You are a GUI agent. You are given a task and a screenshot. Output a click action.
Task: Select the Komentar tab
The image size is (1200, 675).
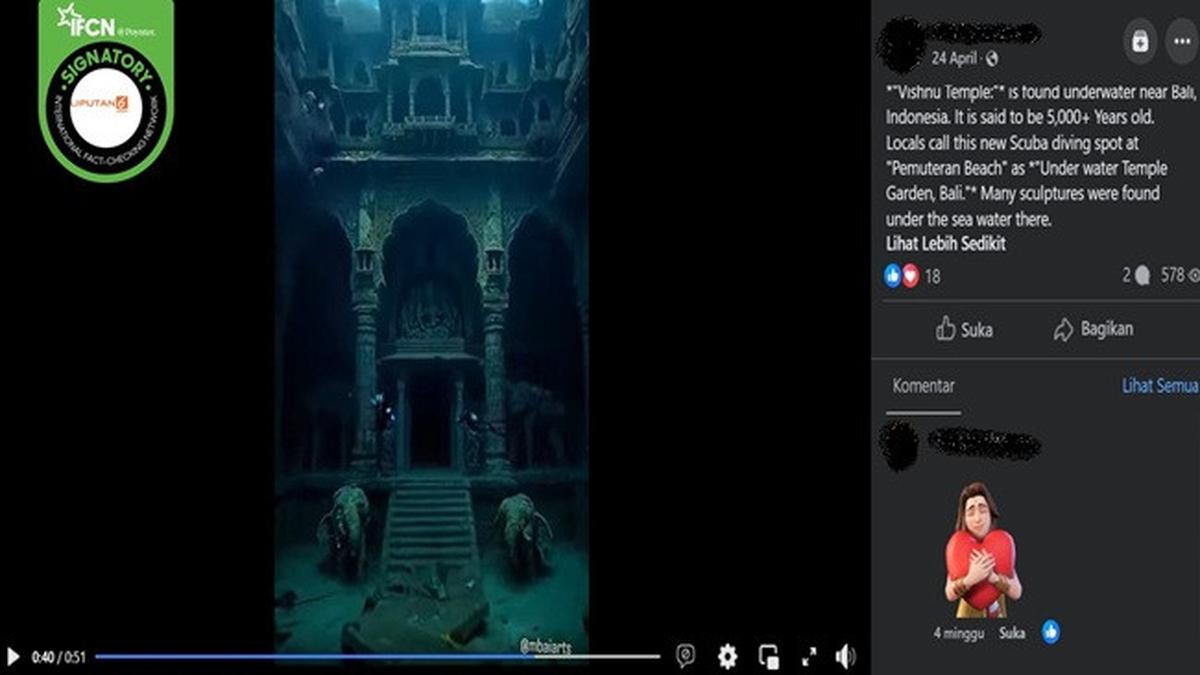923,386
